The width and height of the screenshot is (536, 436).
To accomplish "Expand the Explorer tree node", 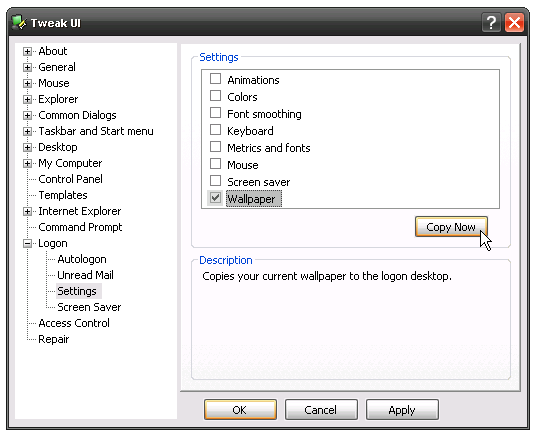I will point(27,100).
